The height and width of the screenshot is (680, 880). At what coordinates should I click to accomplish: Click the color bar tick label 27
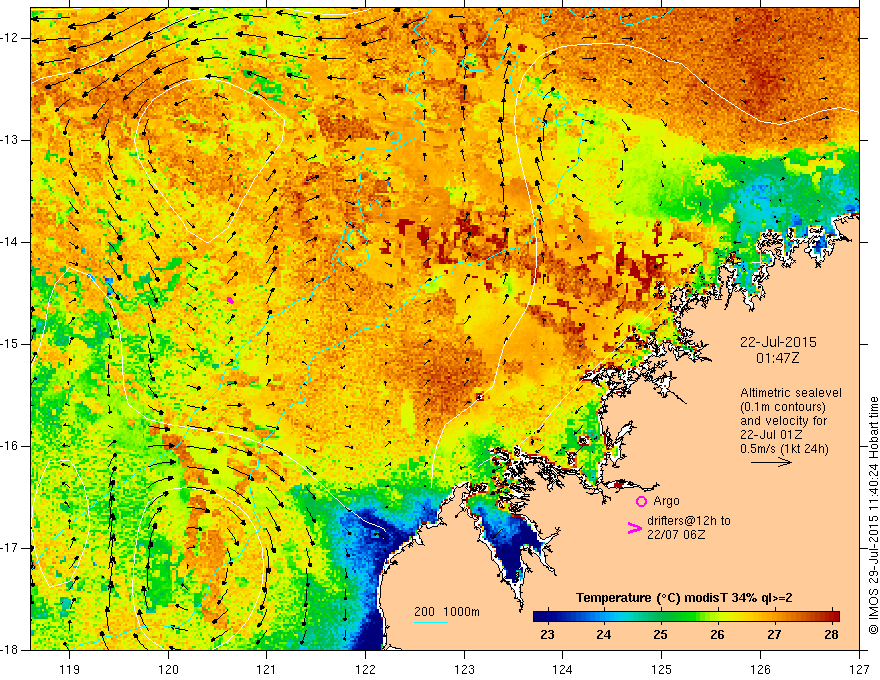(x=774, y=635)
